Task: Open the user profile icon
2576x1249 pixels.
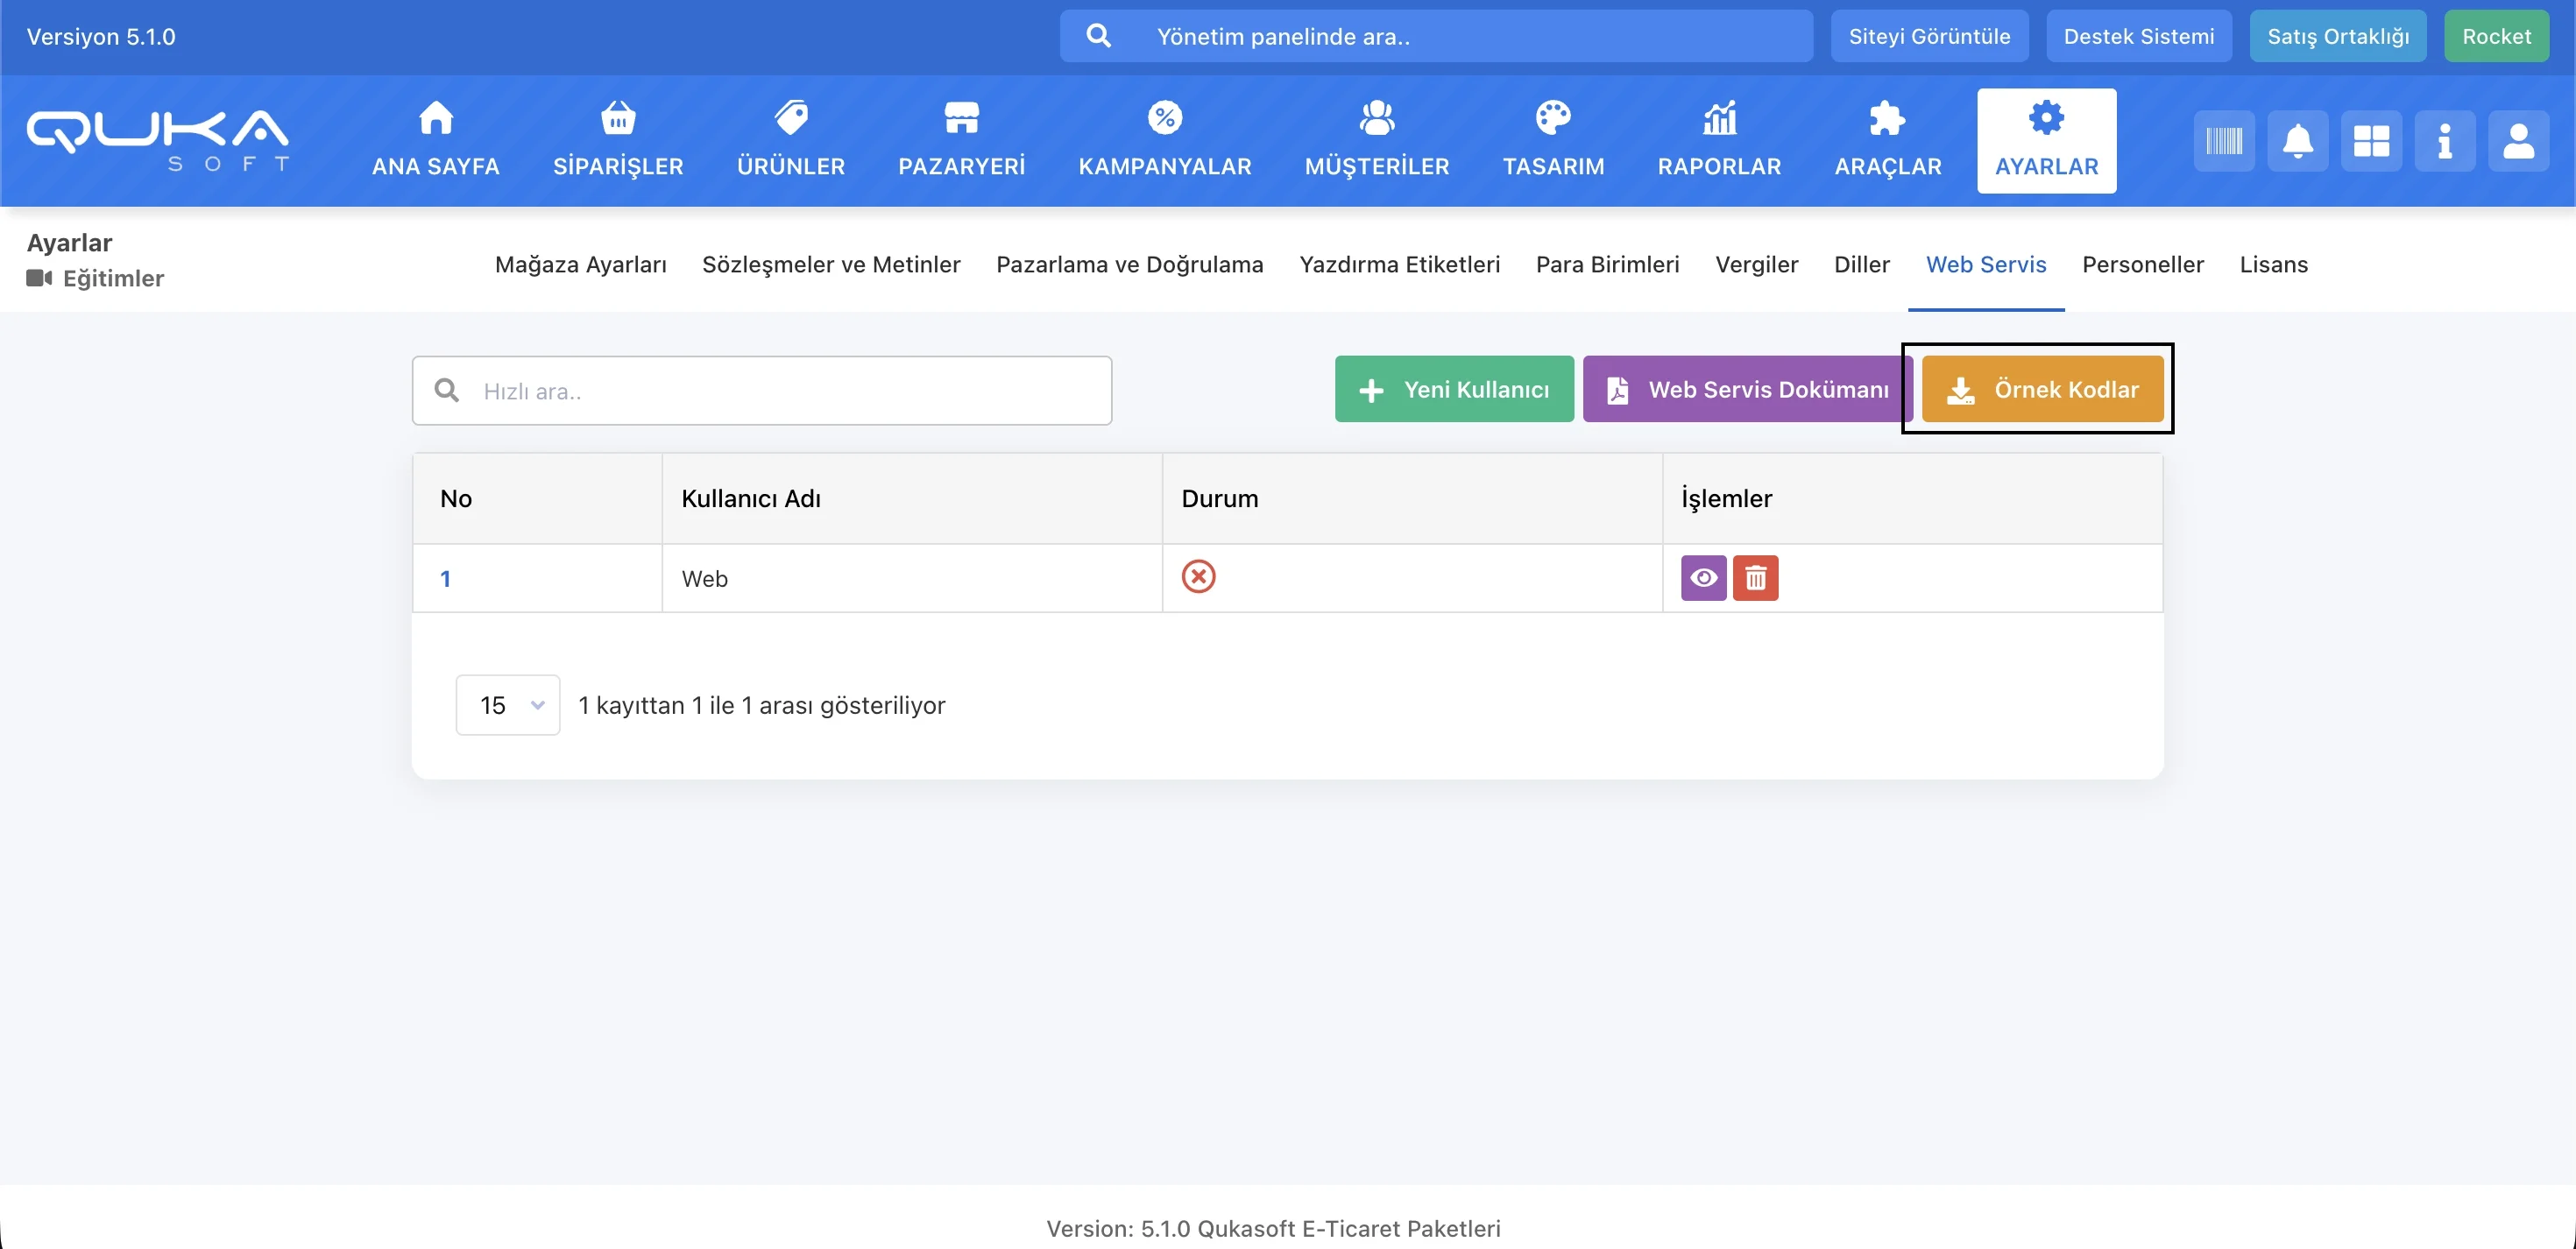Action: click(x=2517, y=141)
